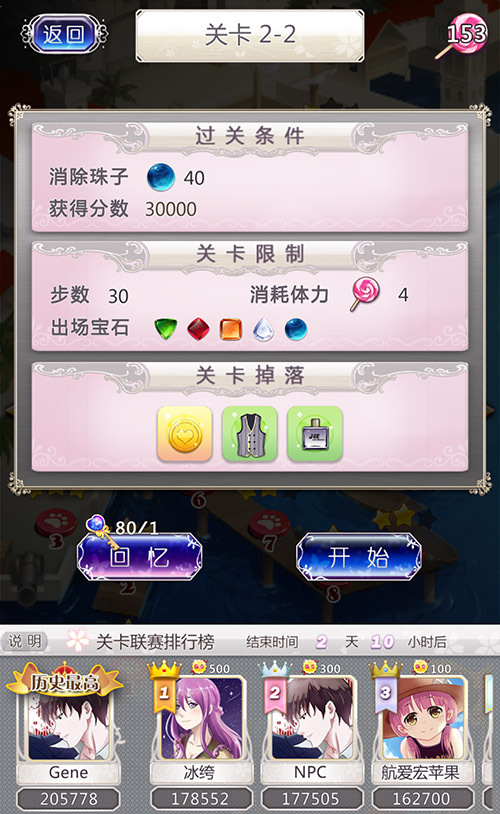Select the blue bead icon beside 消除珠子
This screenshot has height=814, width=500.
[160, 177]
